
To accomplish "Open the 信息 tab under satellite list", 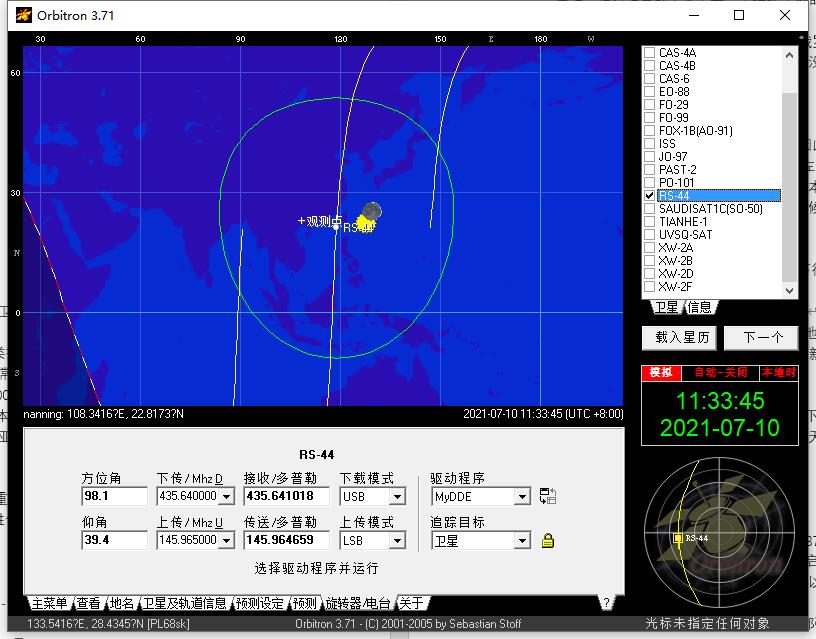I will [699, 307].
